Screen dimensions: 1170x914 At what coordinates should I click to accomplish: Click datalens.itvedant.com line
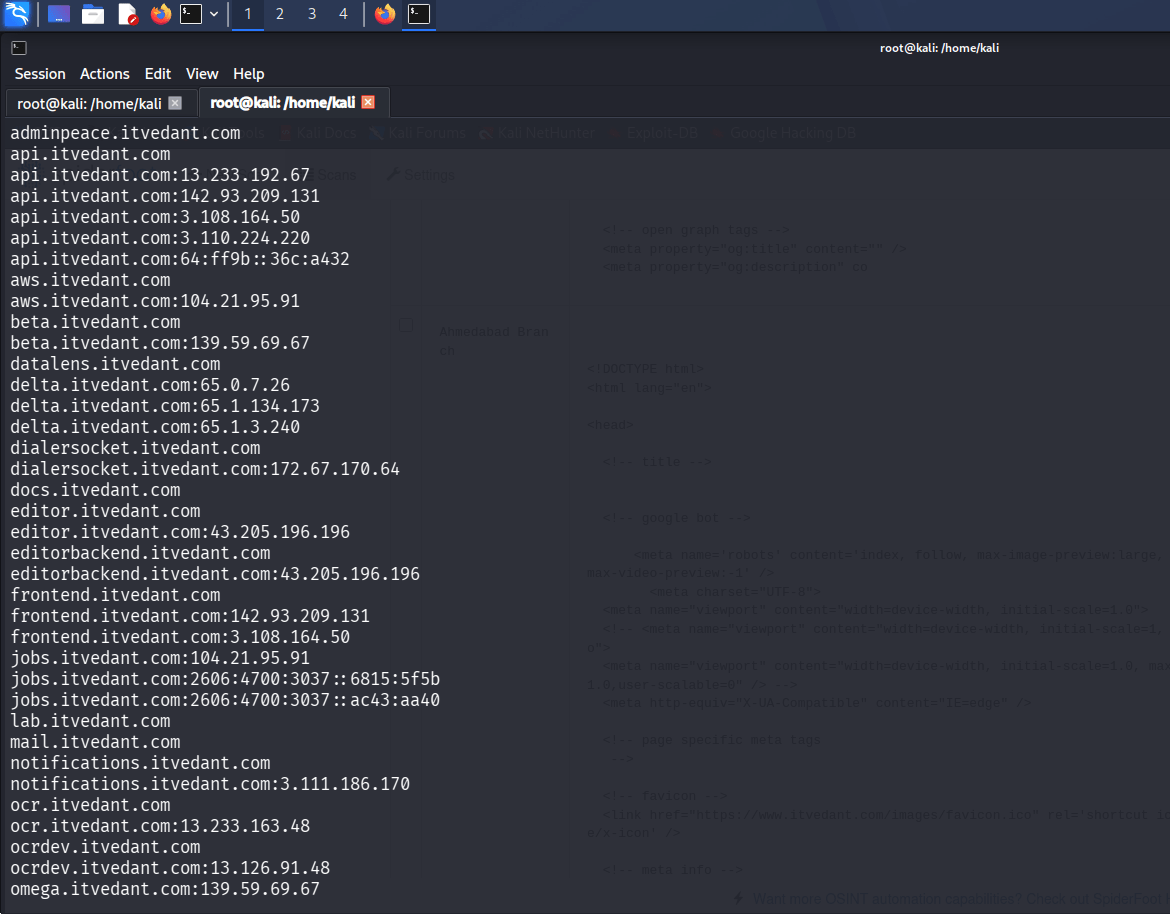[x=115, y=364]
